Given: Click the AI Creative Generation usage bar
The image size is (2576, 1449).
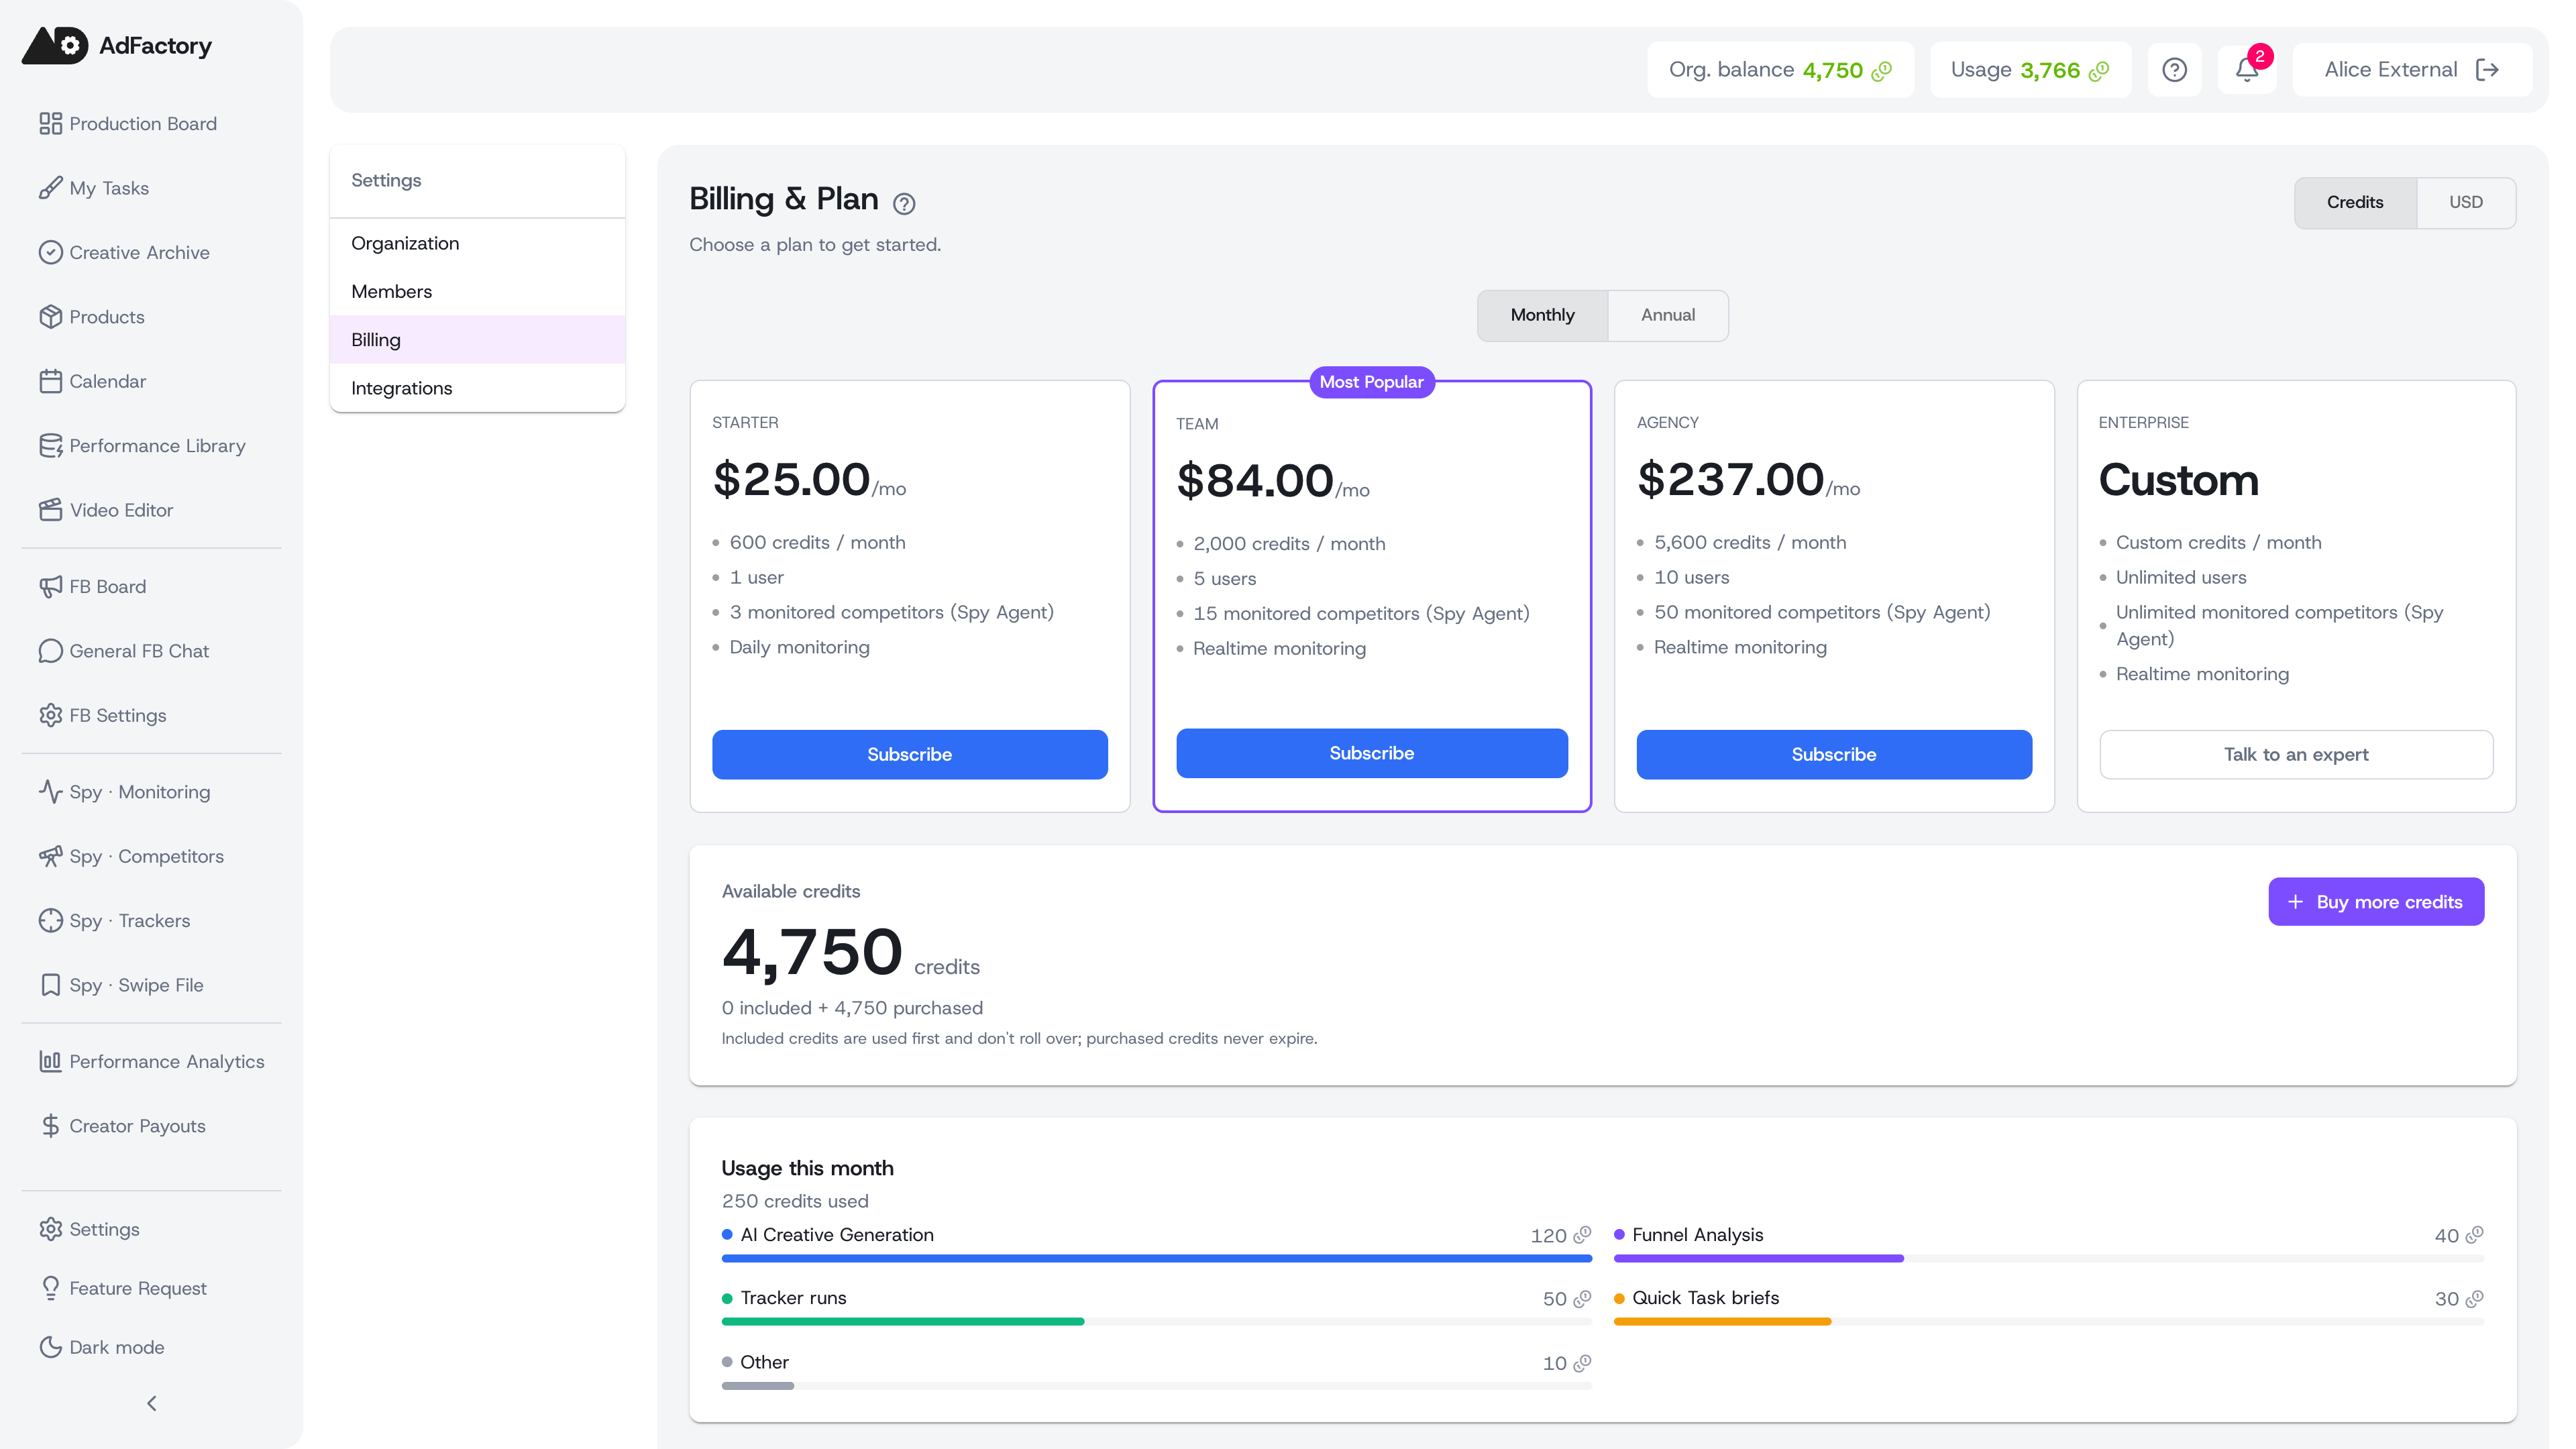Looking at the screenshot, I should pyautogui.click(x=1156, y=1258).
